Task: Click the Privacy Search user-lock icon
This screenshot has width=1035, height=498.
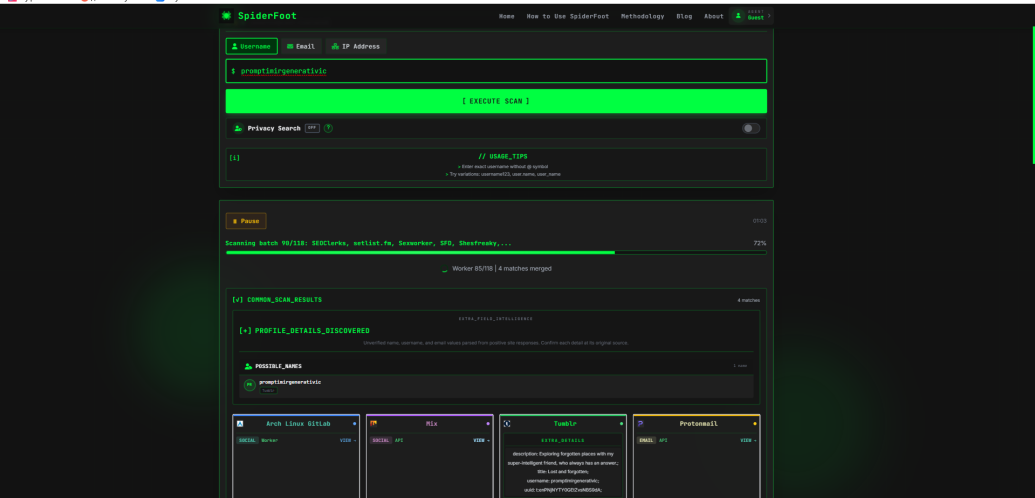Action: coord(238,128)
